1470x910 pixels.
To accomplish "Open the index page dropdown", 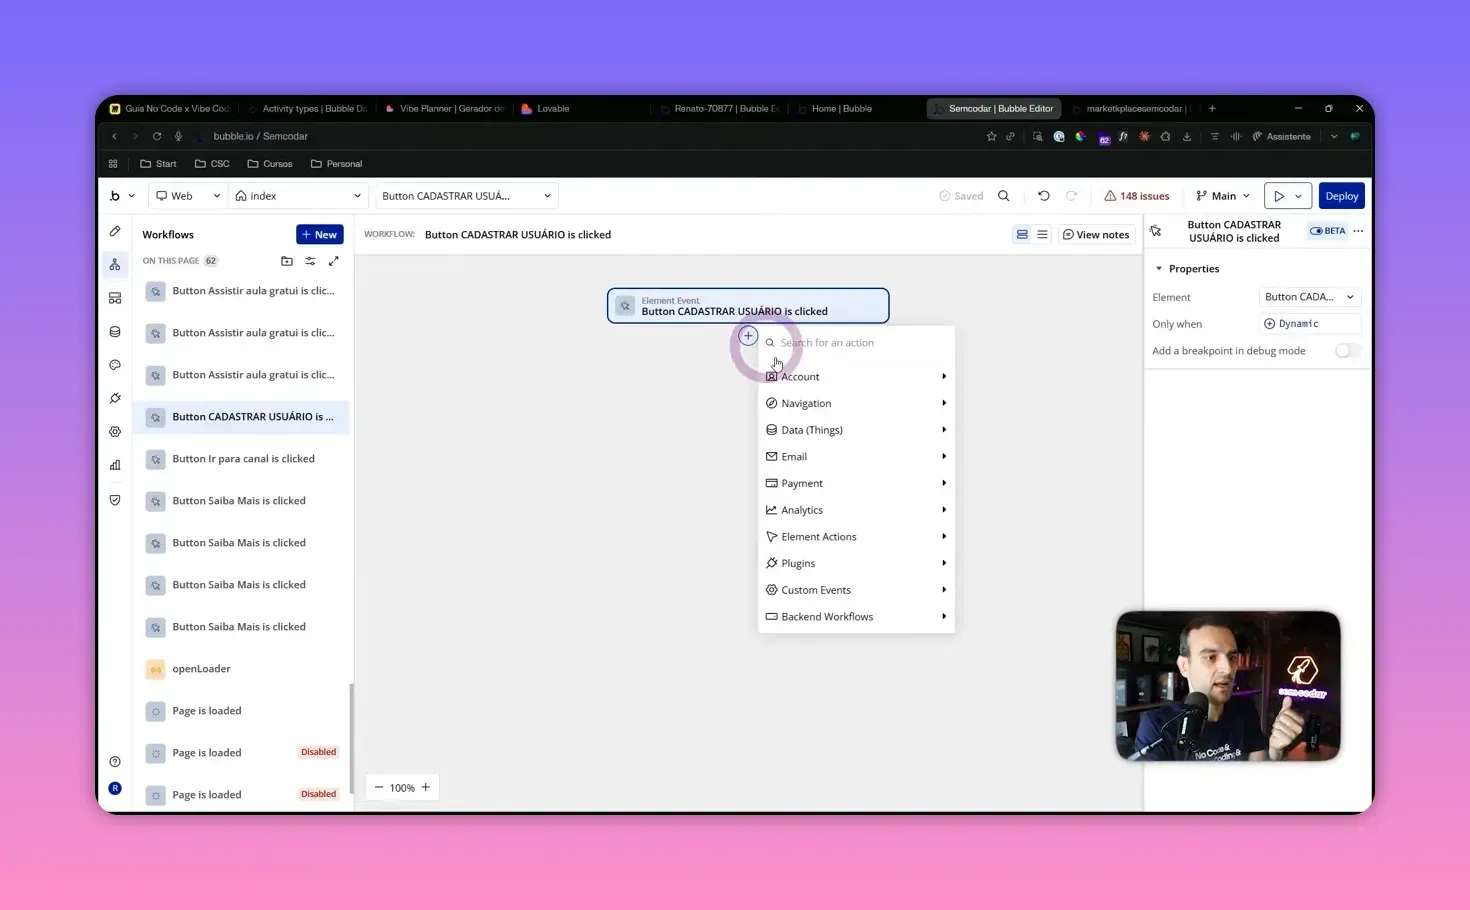I will point(298,196).
